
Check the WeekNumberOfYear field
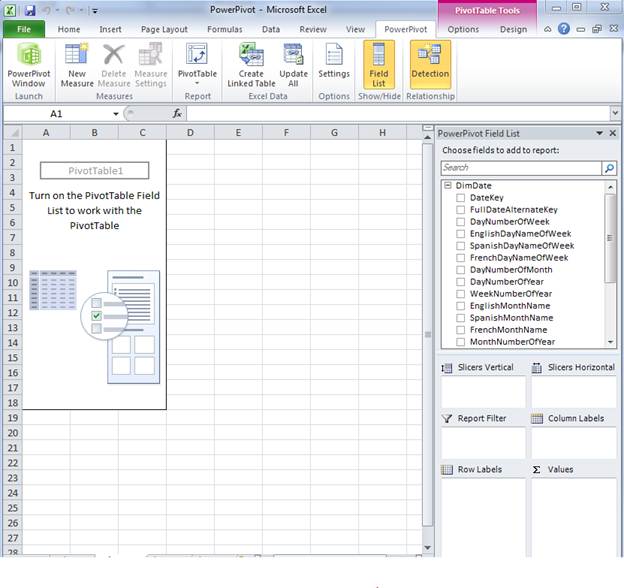coord(460,294)
